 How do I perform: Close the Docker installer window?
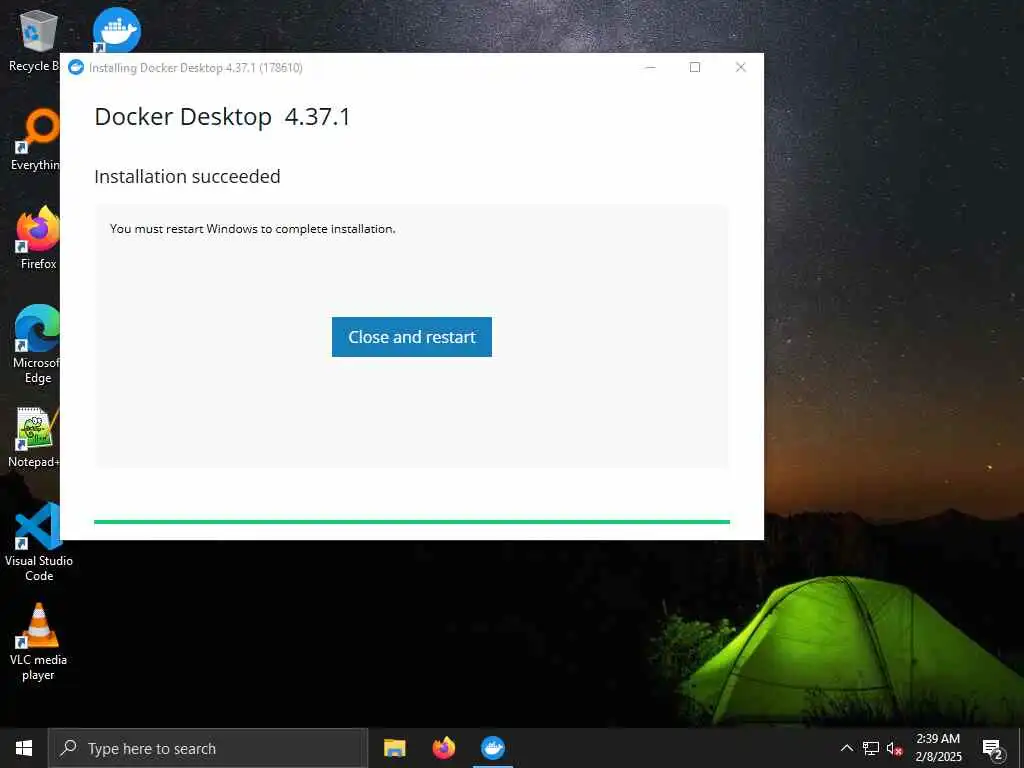click(x=741, y=67)
